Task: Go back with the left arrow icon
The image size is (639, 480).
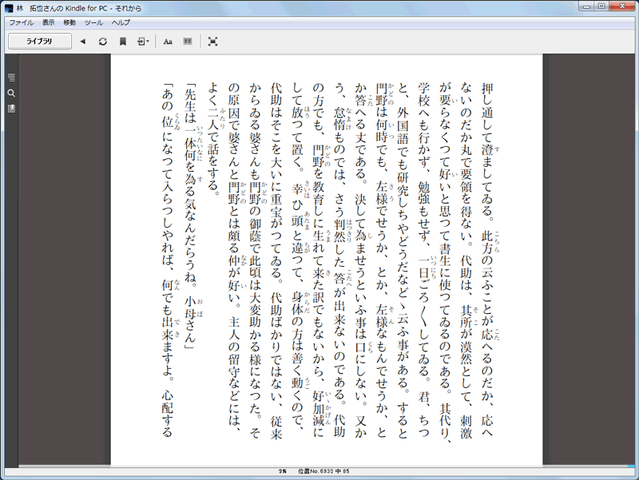Action: [x=83, y=41]
